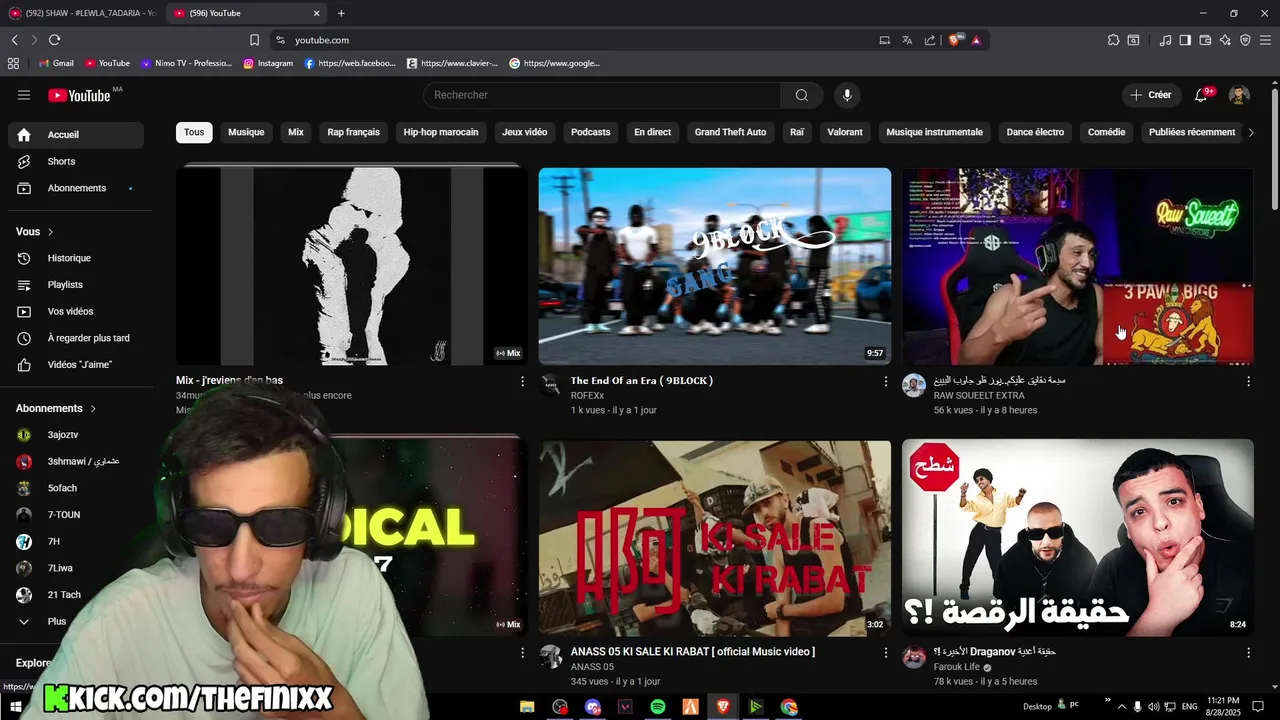
Task: Click the search magnifier button
Action: [802, 95]
